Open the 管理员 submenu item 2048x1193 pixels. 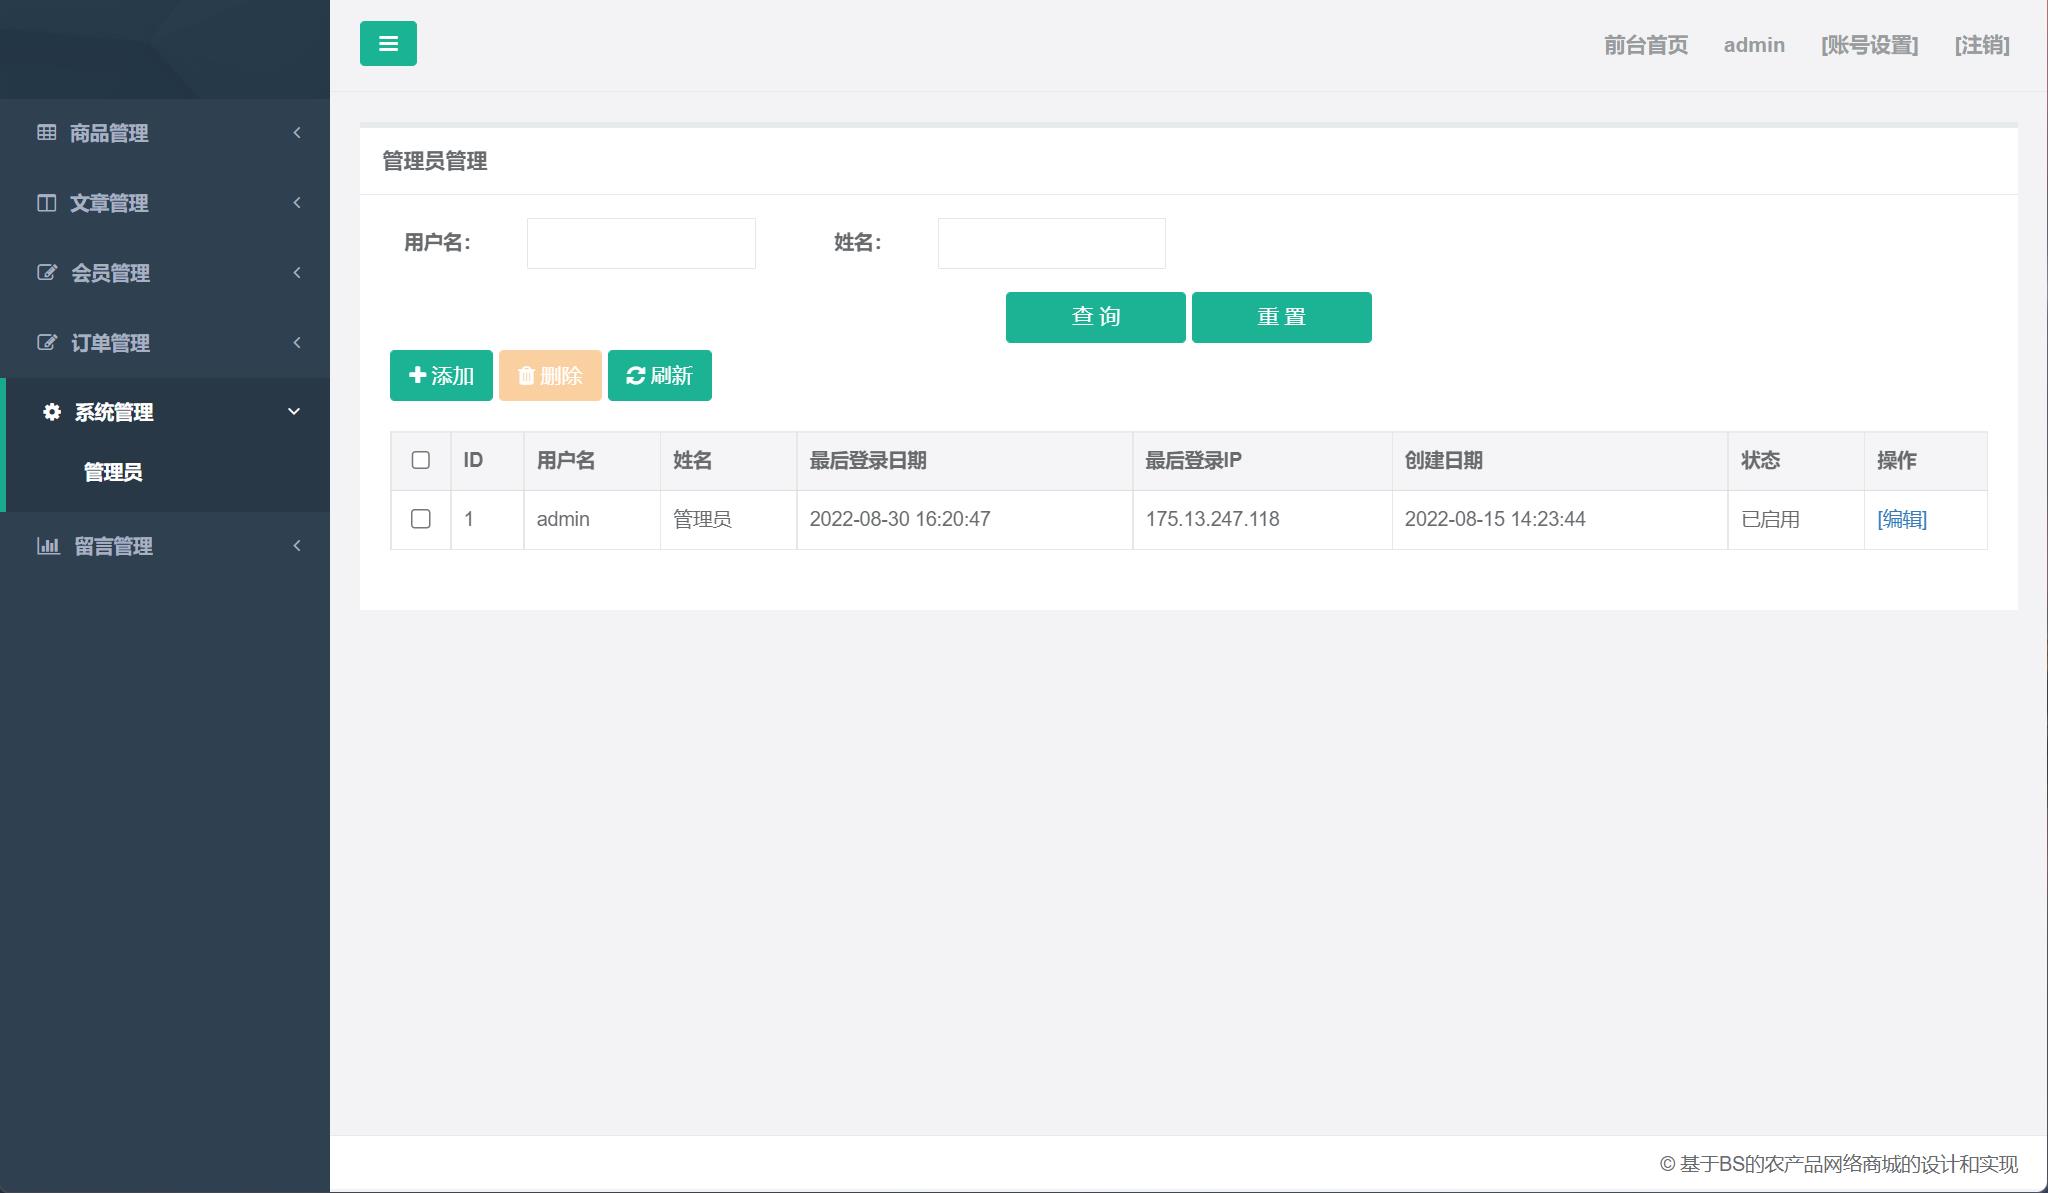pyautogui.click(x=111, y=473)
